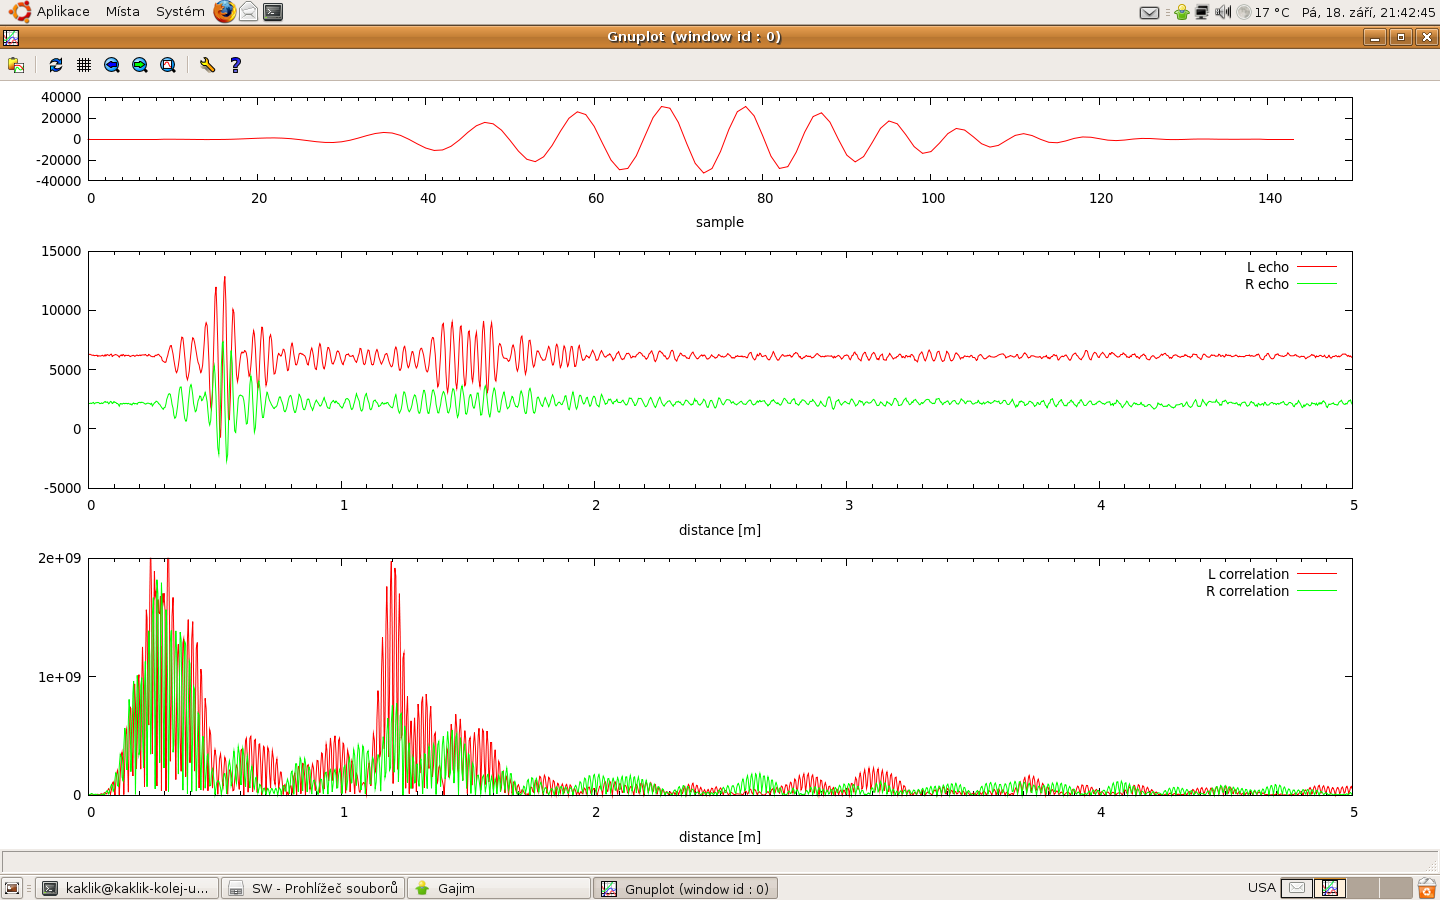Viewport: 1440px width, 900px height.
Task: Open the volume control in system tray
Action: (x=1222, y=12)
